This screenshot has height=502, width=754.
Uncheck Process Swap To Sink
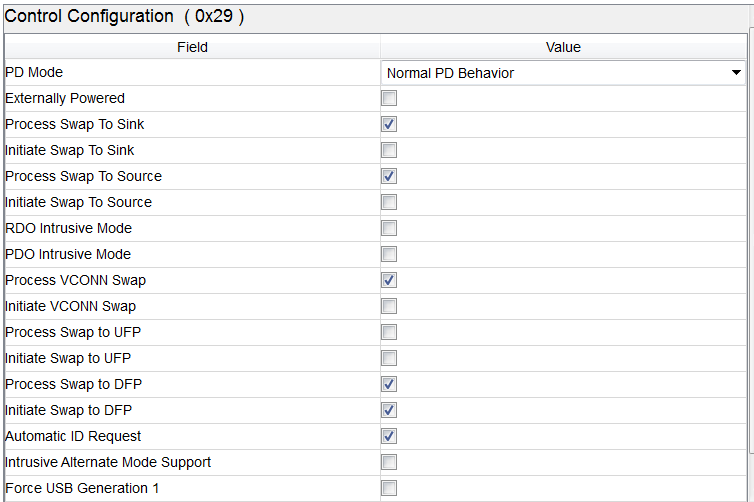coord(389,124)
